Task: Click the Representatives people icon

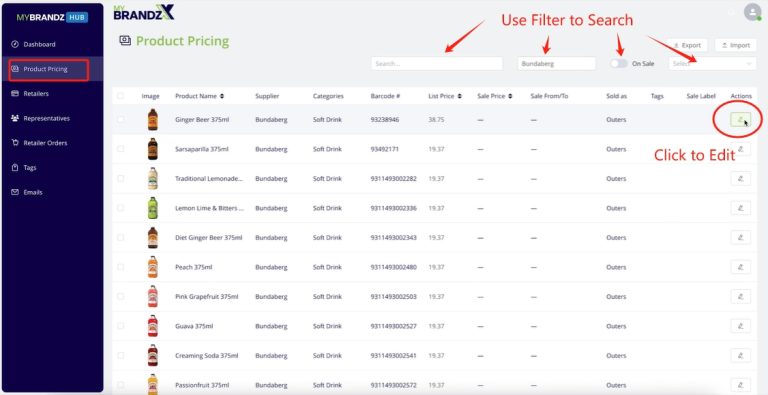Action: [15, 118]
